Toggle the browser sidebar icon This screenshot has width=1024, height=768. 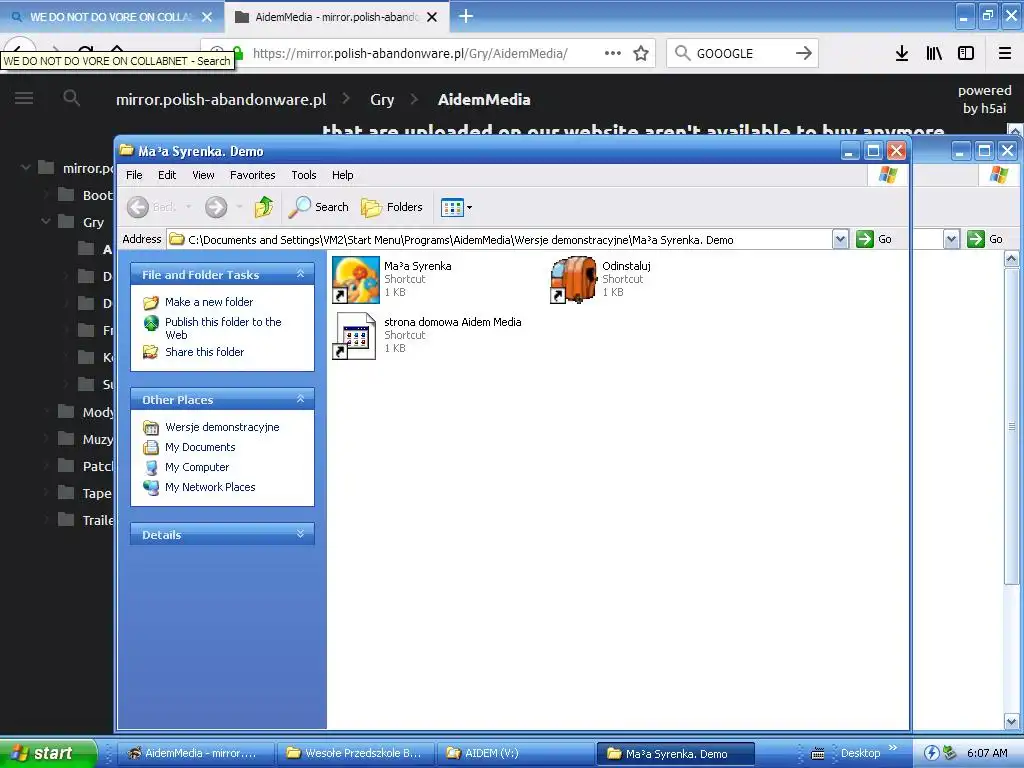point(966,54)
